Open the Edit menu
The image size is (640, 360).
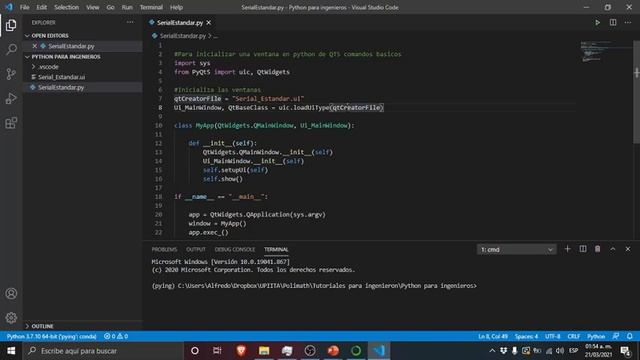click(x=41, y=7)
